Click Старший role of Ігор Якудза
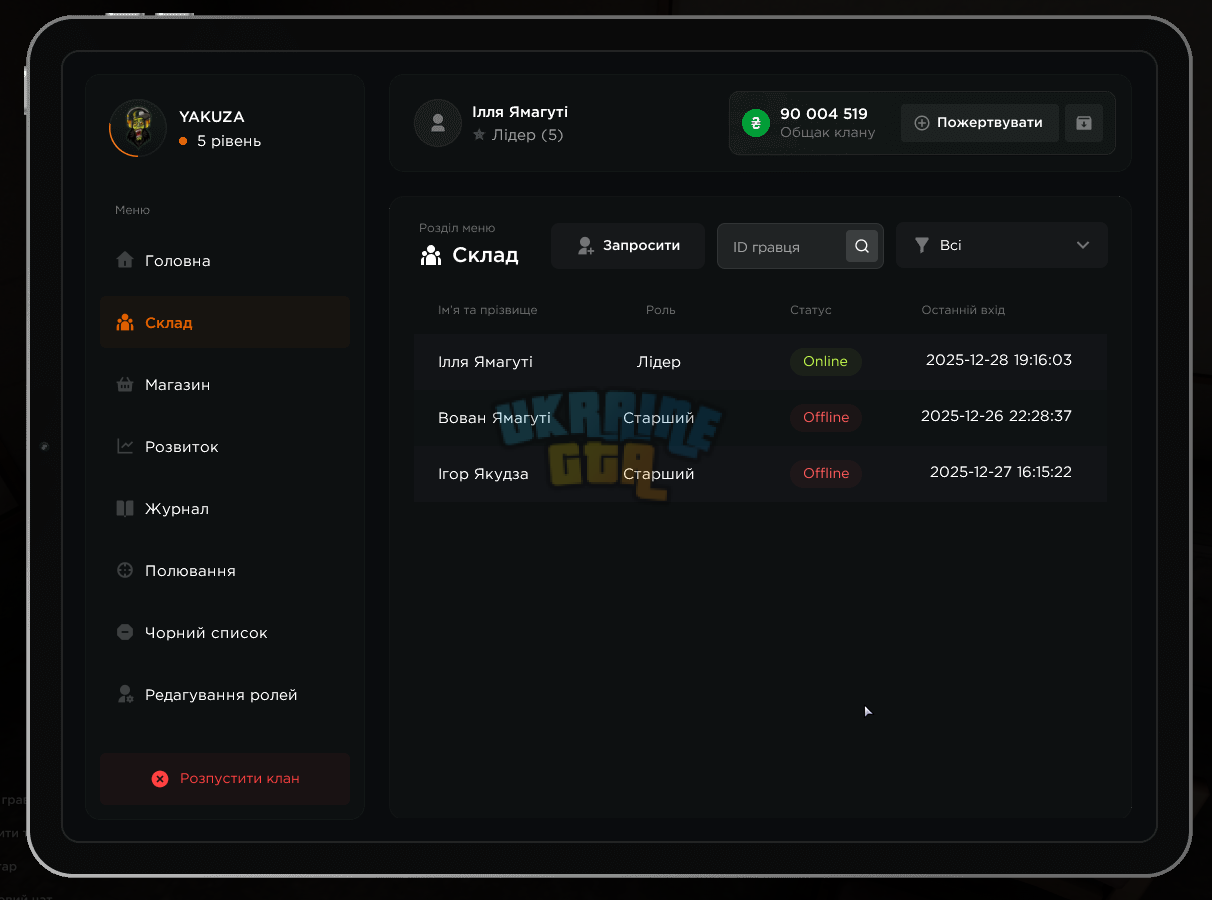This screenshot has width=1212, height=900. tap(659, 474)
